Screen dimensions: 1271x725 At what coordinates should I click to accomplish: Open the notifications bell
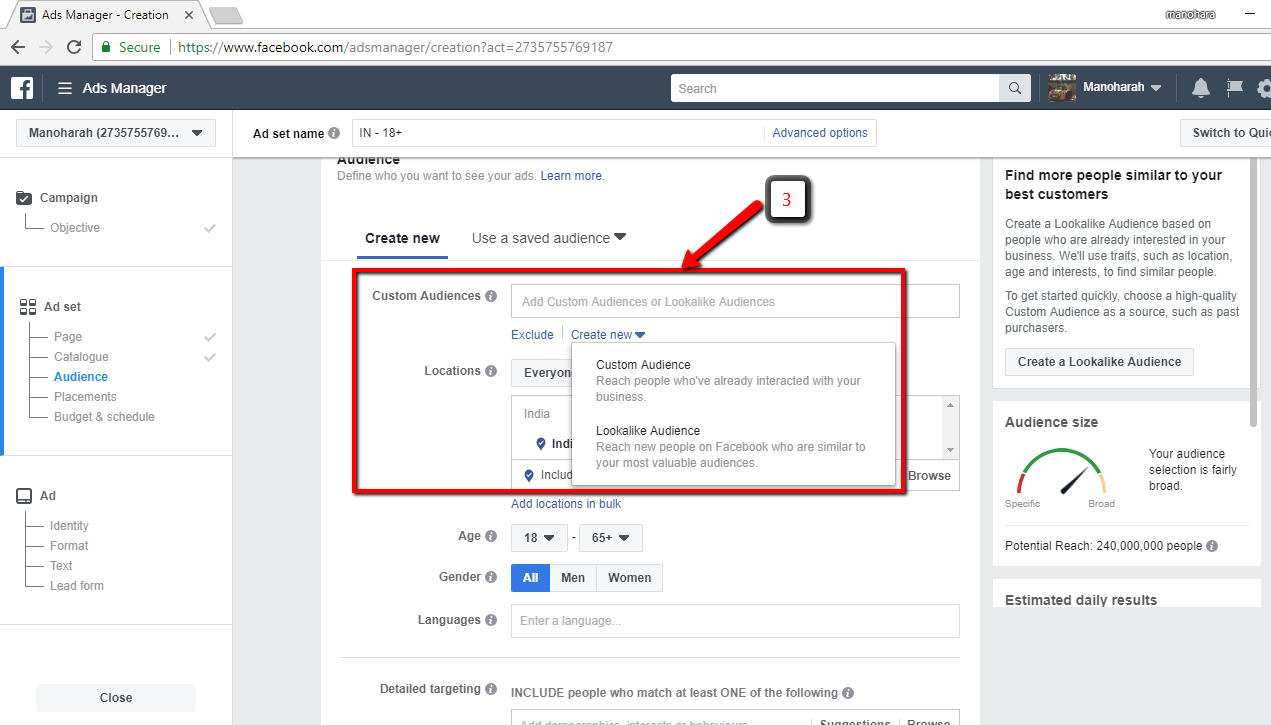click(x=1201, y=88)
